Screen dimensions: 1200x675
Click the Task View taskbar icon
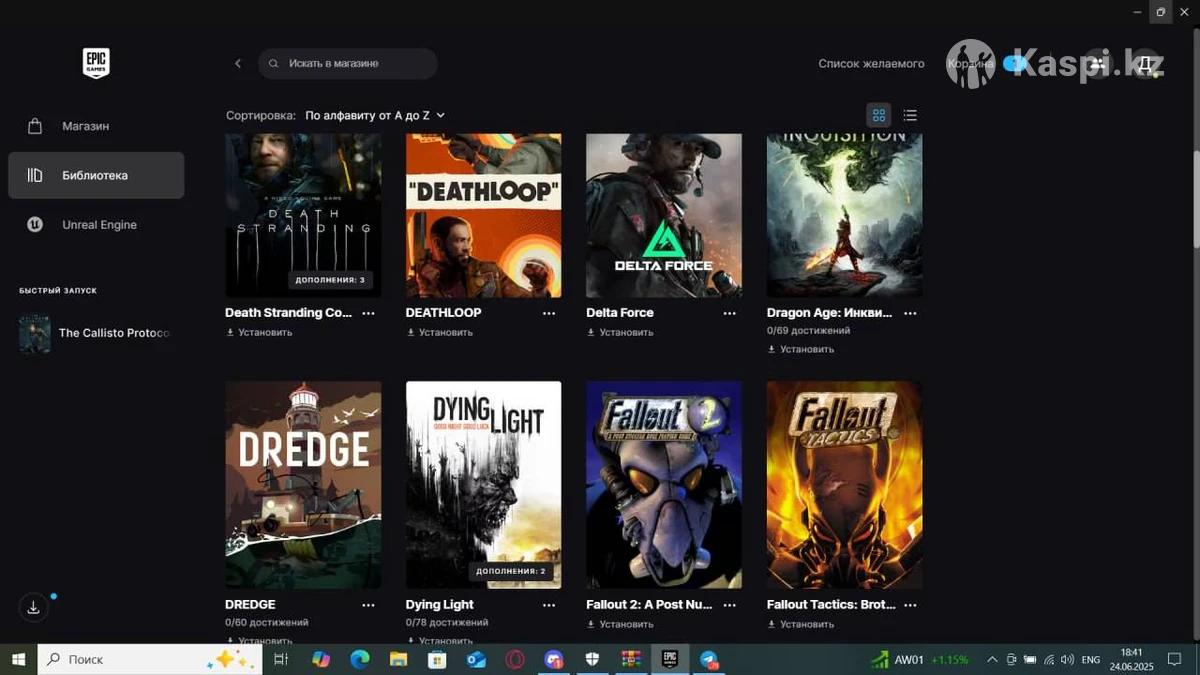(x=281, y=659)
